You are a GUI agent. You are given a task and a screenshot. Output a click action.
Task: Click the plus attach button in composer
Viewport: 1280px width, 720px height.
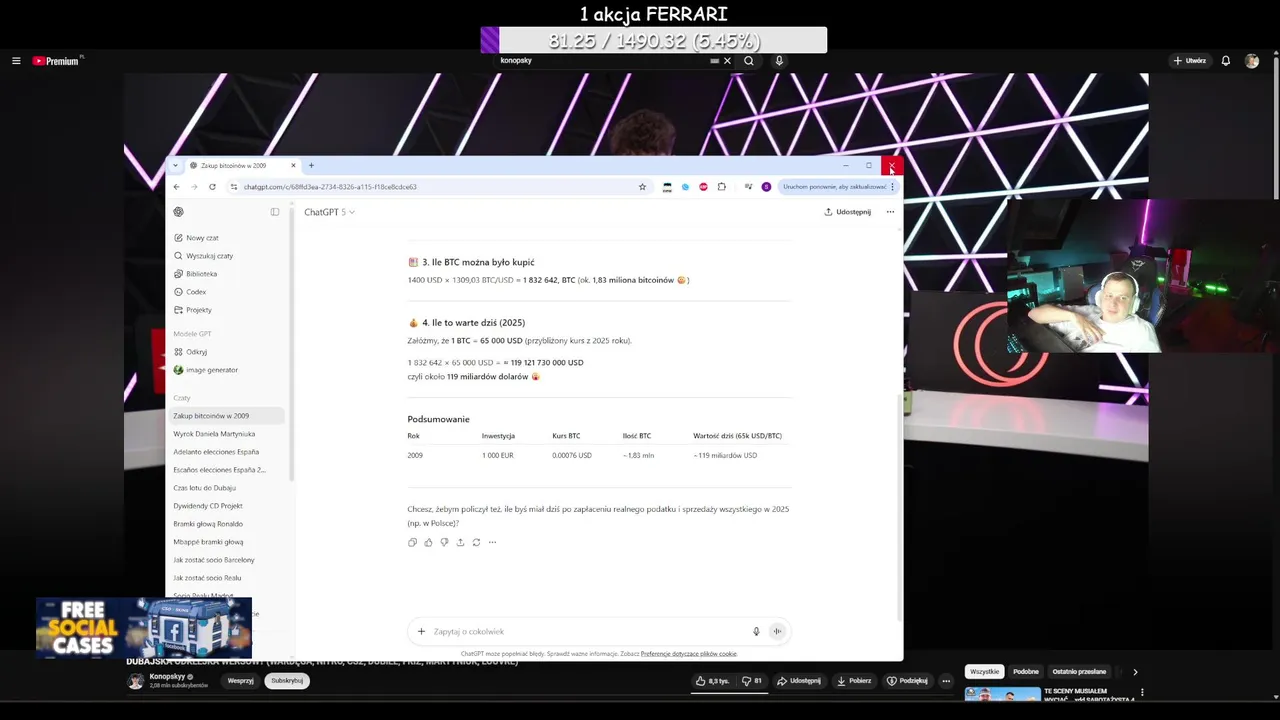click(x=421, y=631)
